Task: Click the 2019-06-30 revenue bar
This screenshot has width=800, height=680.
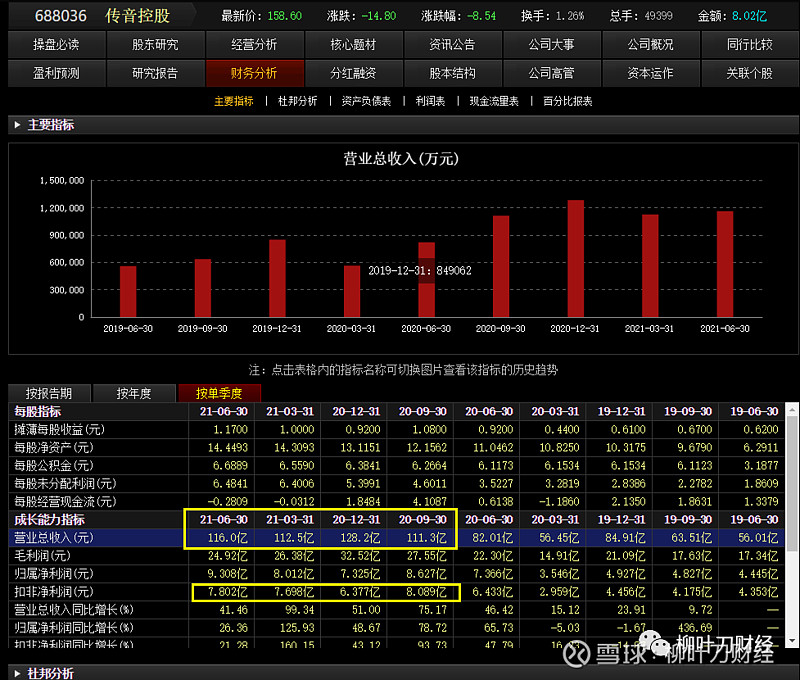Action: [128, 291]
